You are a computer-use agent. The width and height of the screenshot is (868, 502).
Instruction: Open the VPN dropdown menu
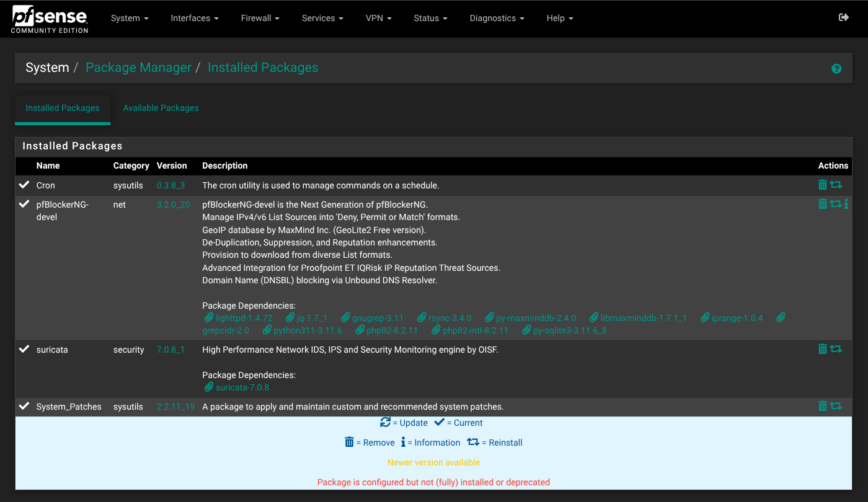[x=378, y=18]
